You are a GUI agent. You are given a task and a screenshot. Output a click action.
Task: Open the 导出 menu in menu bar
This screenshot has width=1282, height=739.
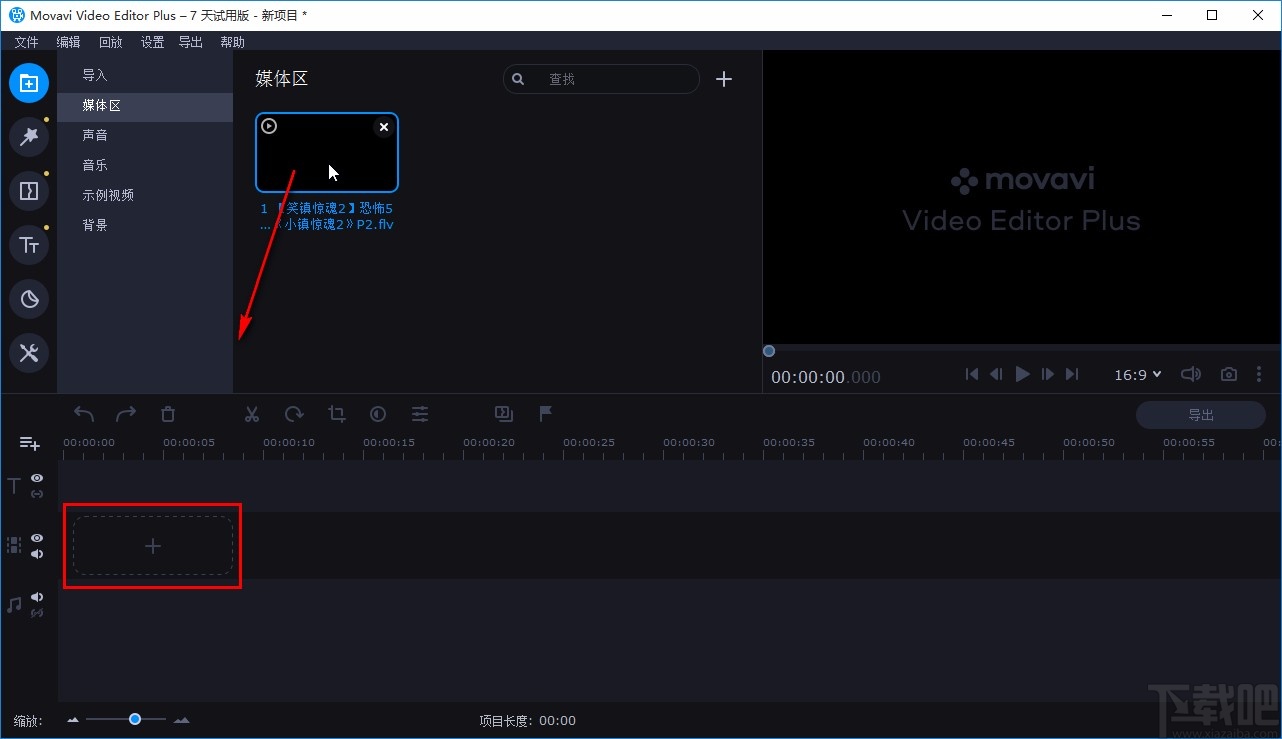point(190,42)
